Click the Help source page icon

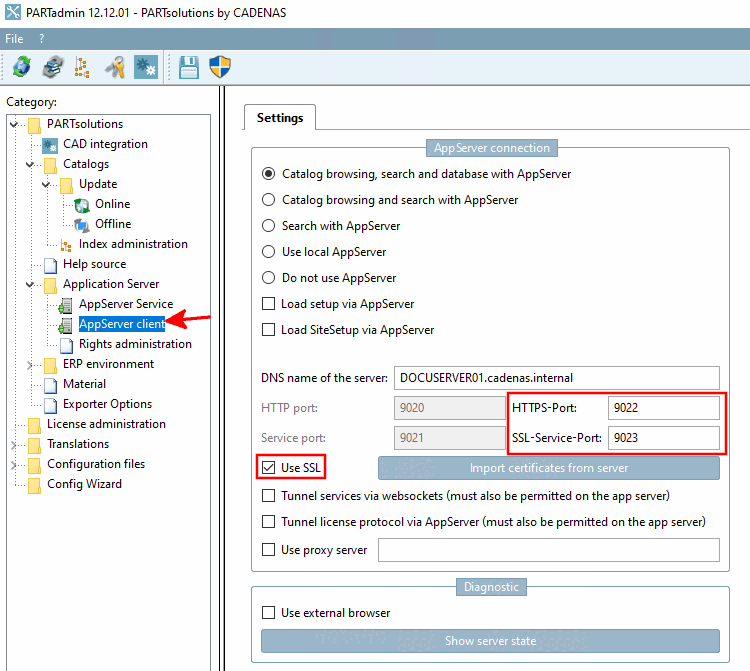[x=51, y=265]
